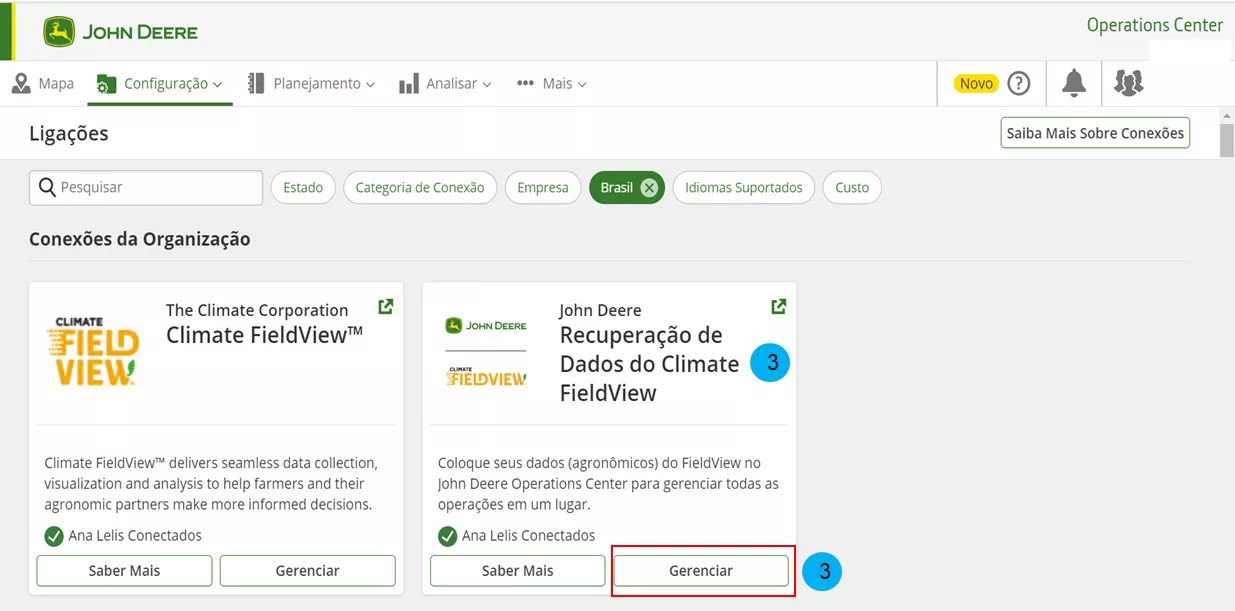The height and width of the screenshot is (611, 1235).
Task: Click the John Deere FieldView combined logo
Action: point(486,352)
